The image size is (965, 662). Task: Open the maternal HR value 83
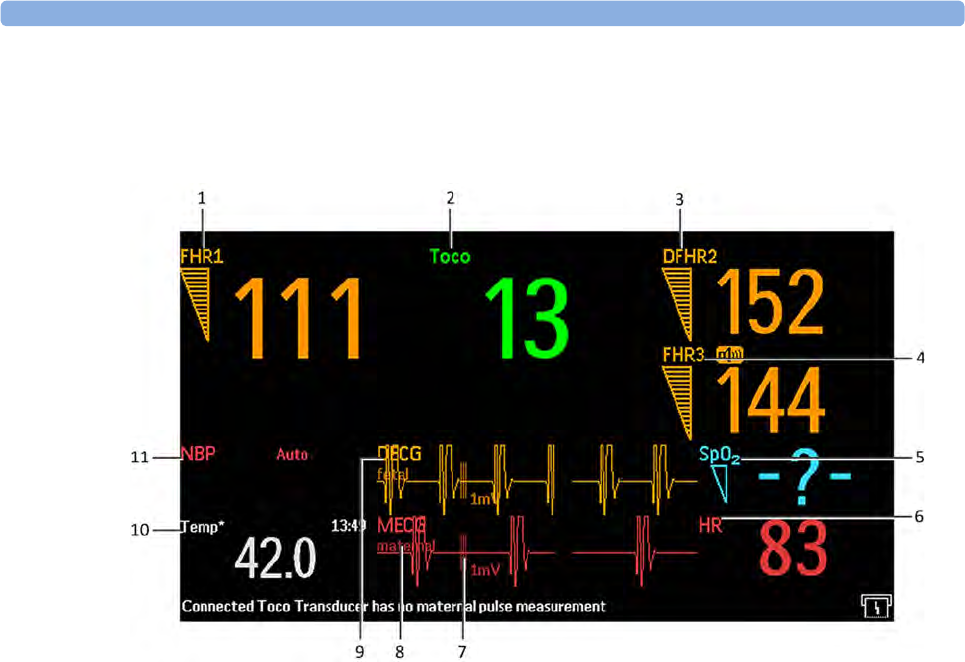pos(793,549)
